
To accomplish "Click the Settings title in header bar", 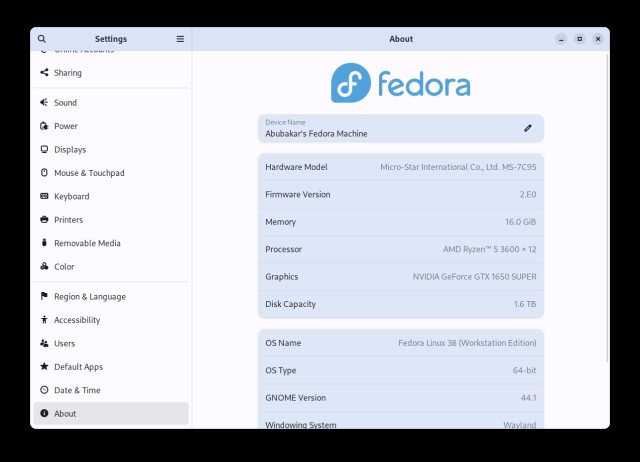I will click(x=111, y=39).
